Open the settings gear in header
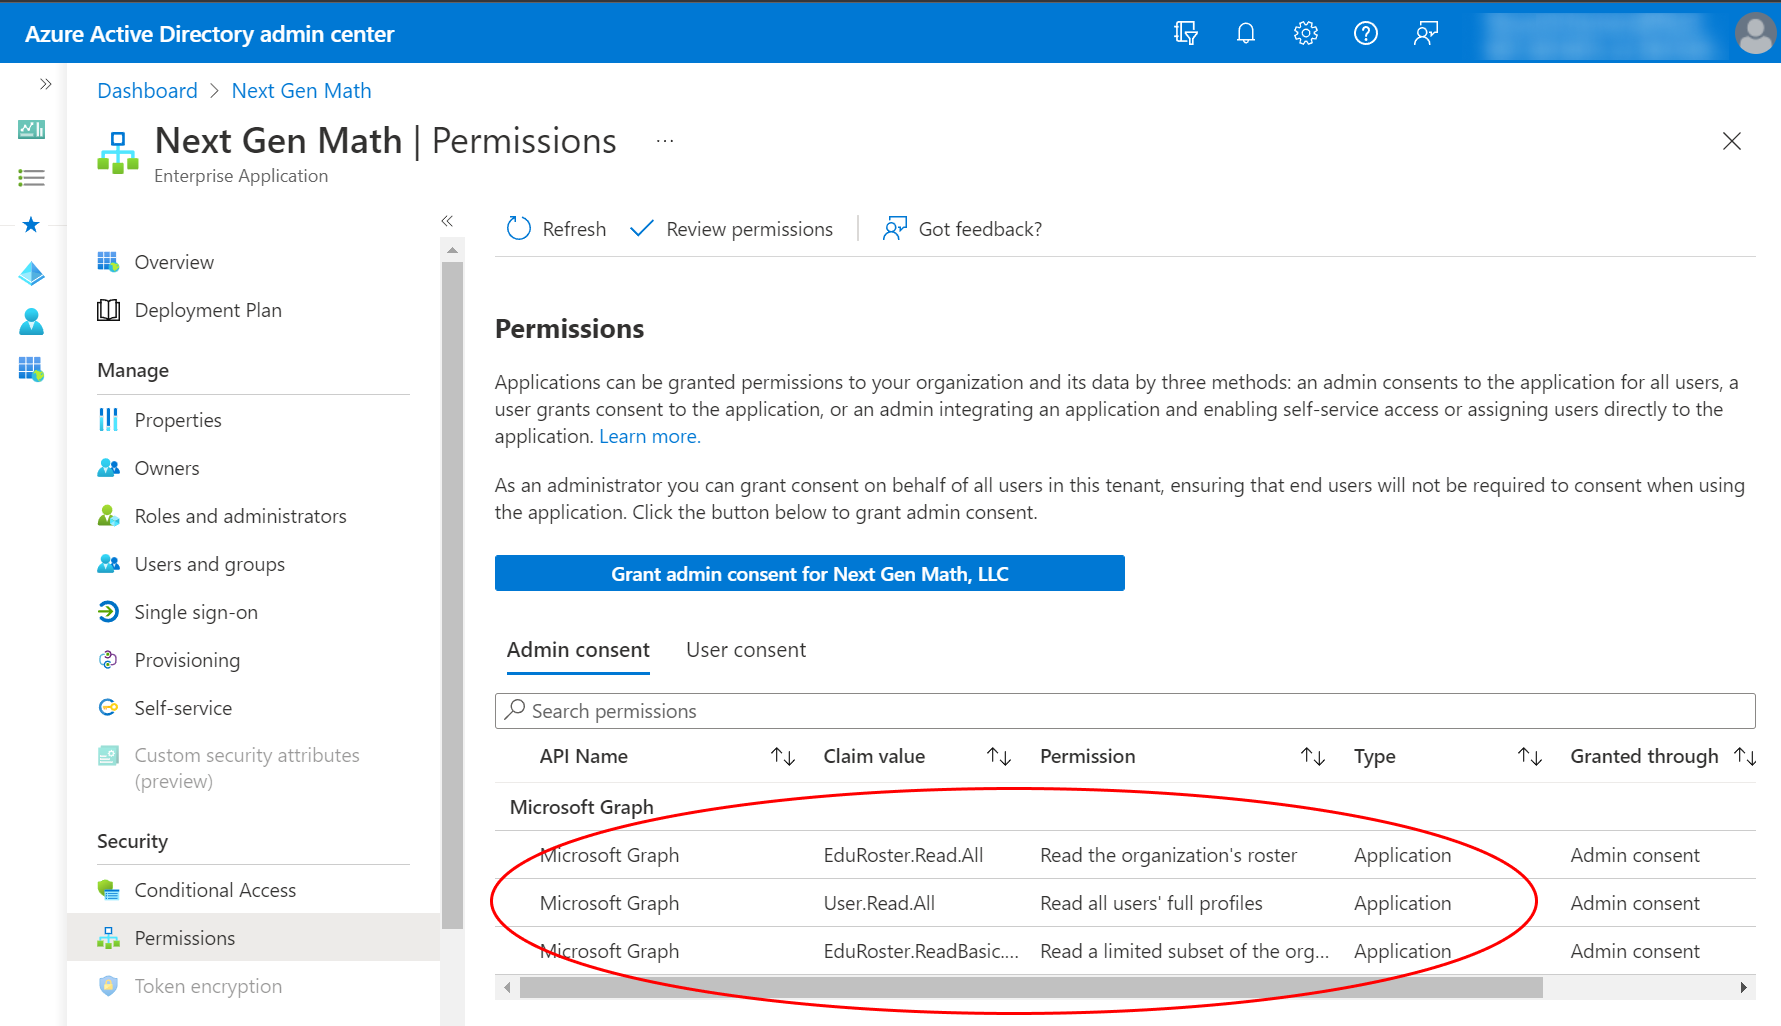Image resolution: width=1781 pixels, height=1026 pixels. click(x=1305, y=33)
